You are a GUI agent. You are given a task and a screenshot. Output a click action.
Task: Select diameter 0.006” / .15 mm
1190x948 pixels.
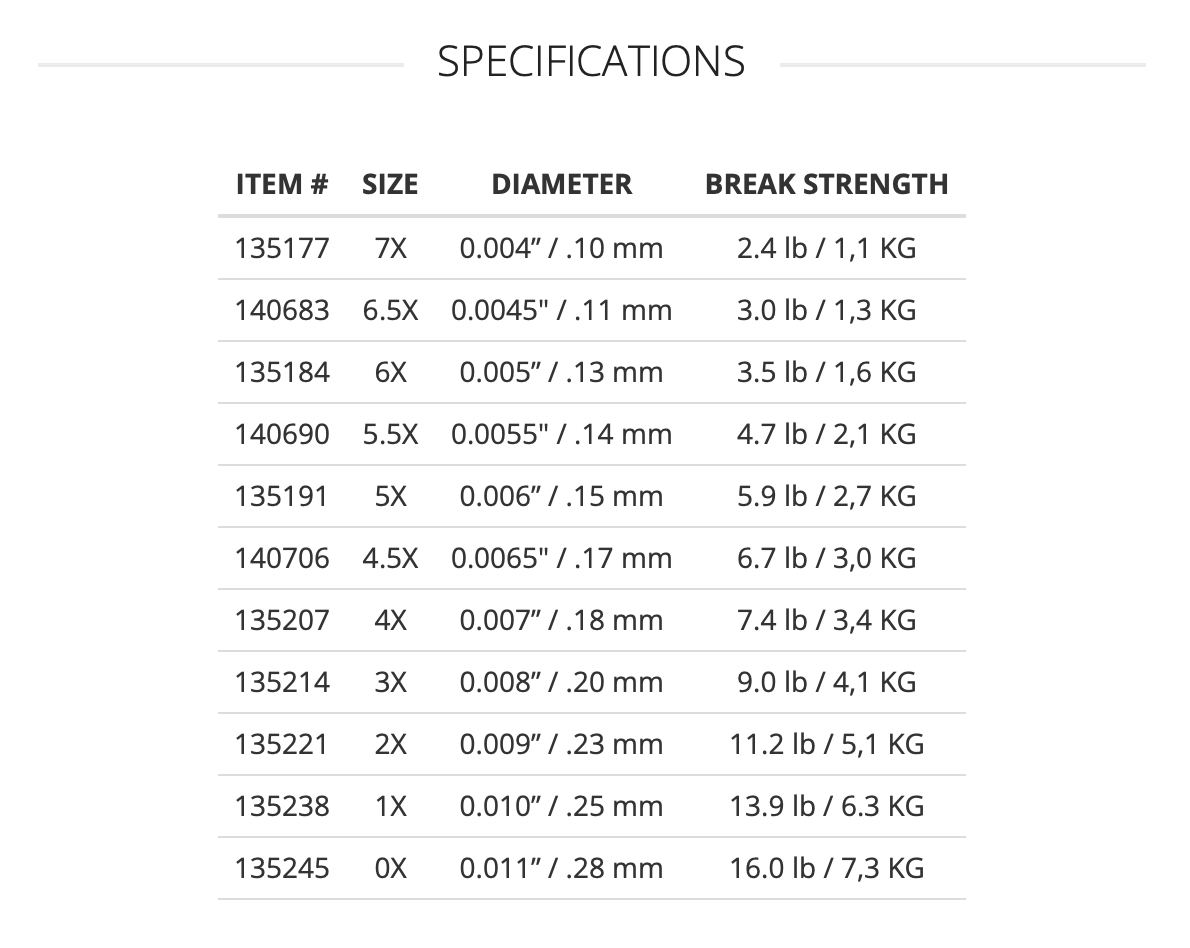[562, 496]
